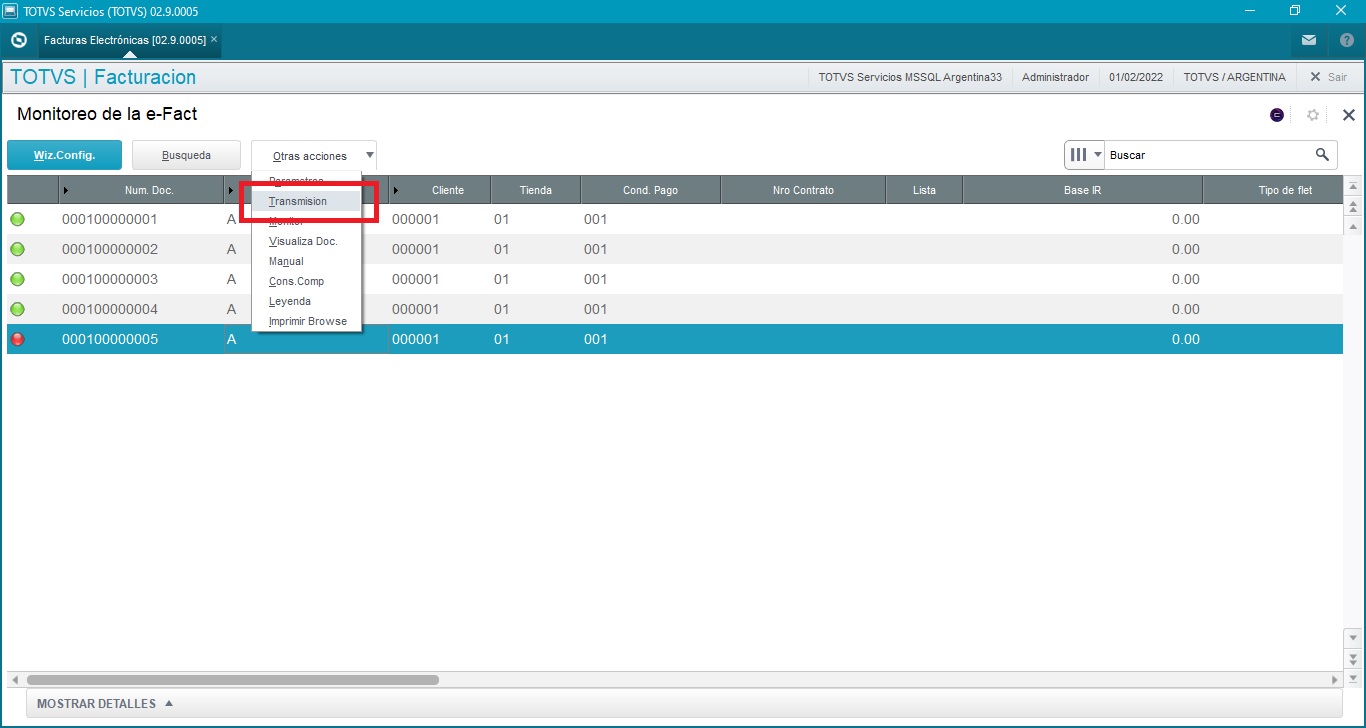Viewport: 1366px width, 728px height.
Task: Click the Sair exit button
Action: (1328, 77)
